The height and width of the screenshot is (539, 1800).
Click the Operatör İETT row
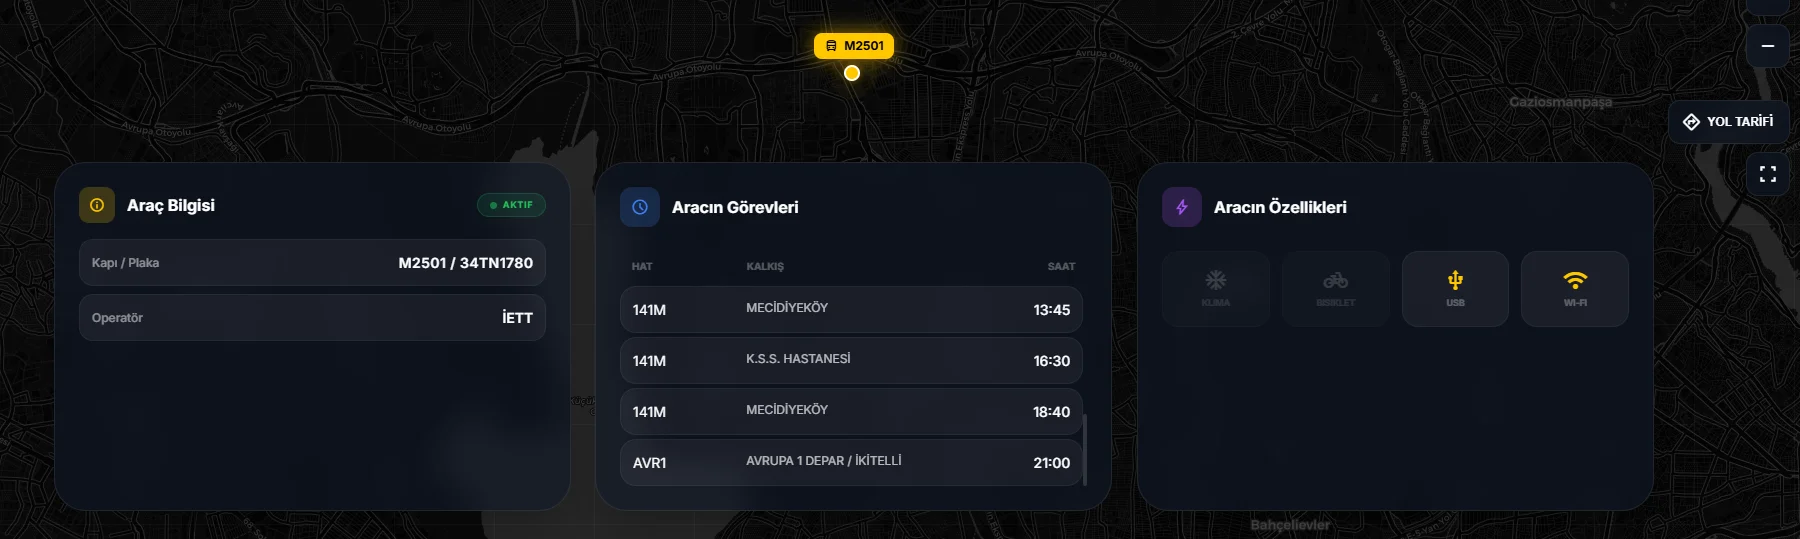(x=312, y=318)
